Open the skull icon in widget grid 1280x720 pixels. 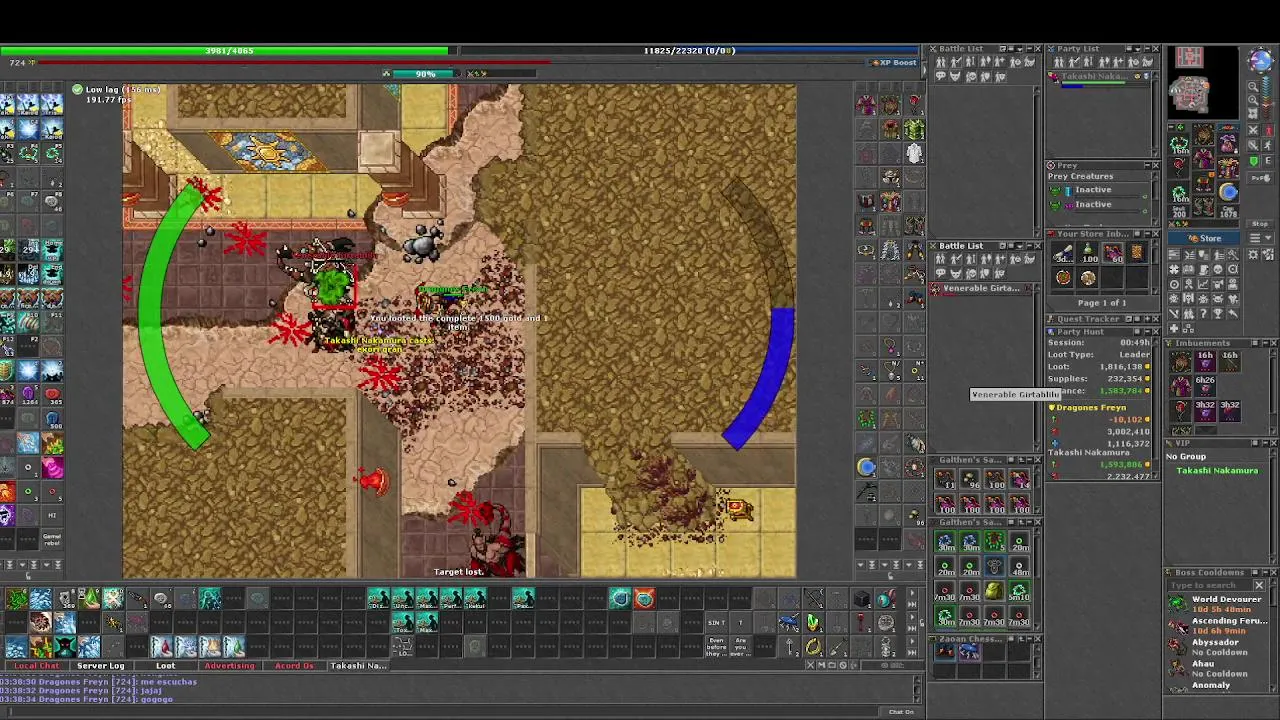[1218, 270]
